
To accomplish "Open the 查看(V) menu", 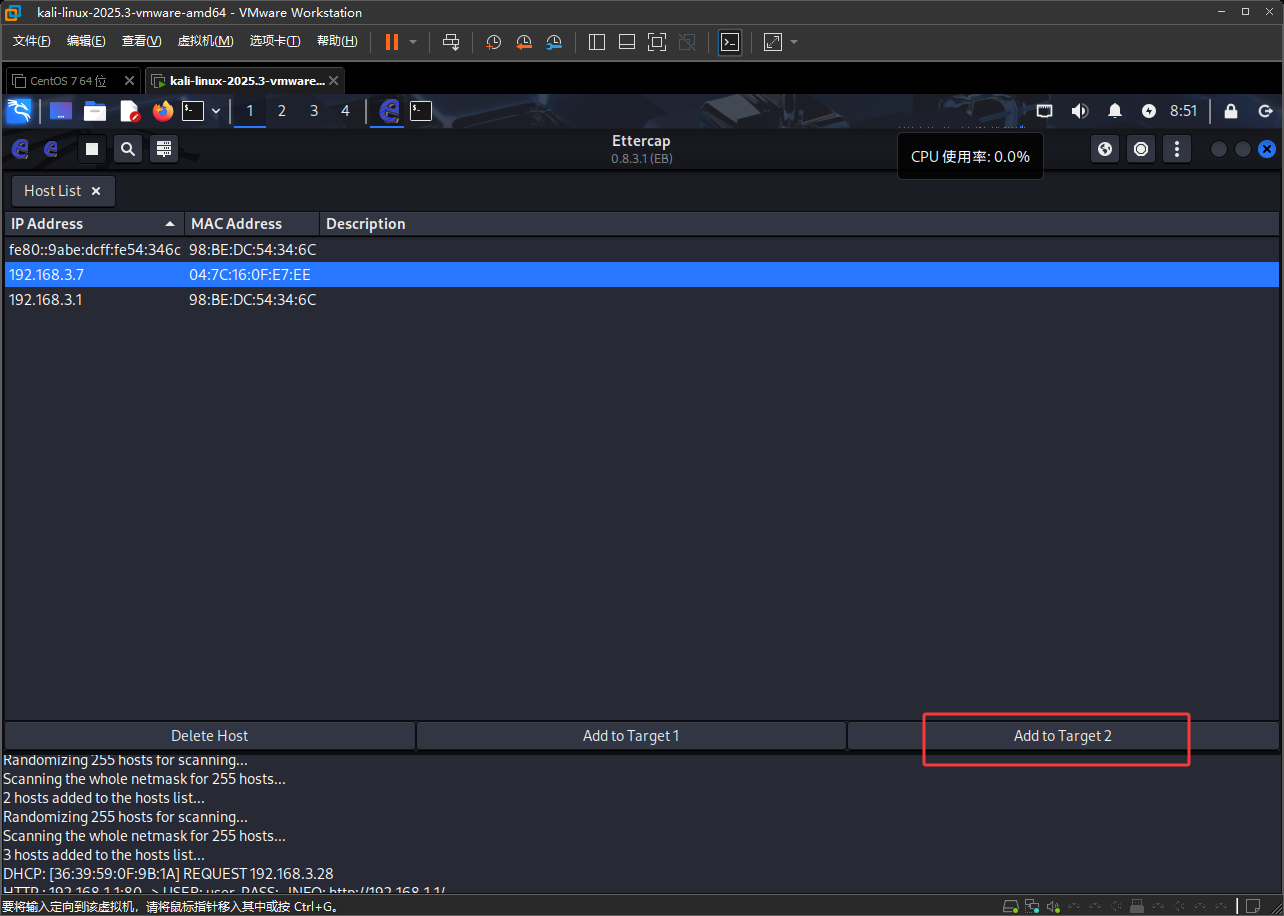I will [141, 41].
